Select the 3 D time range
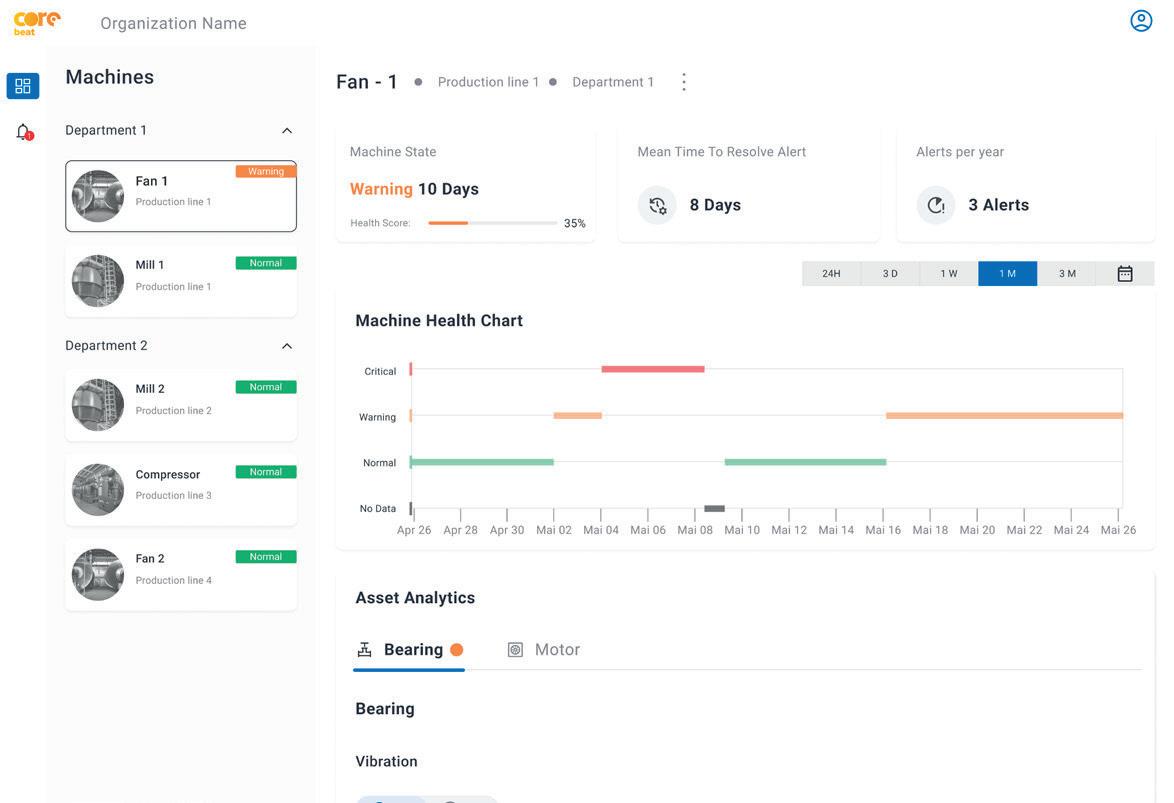Screen dimensions: 1174x803 [x=890, y=273]
